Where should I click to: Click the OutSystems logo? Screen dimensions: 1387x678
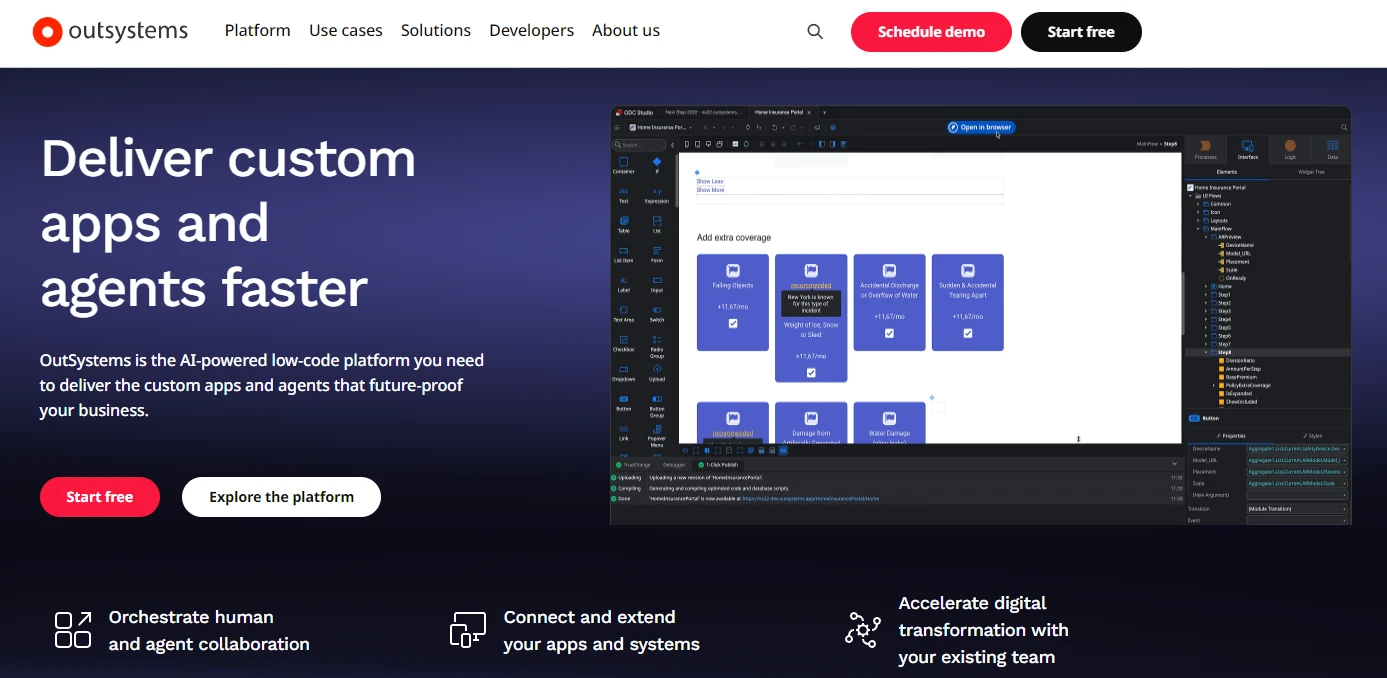(110, 31)
